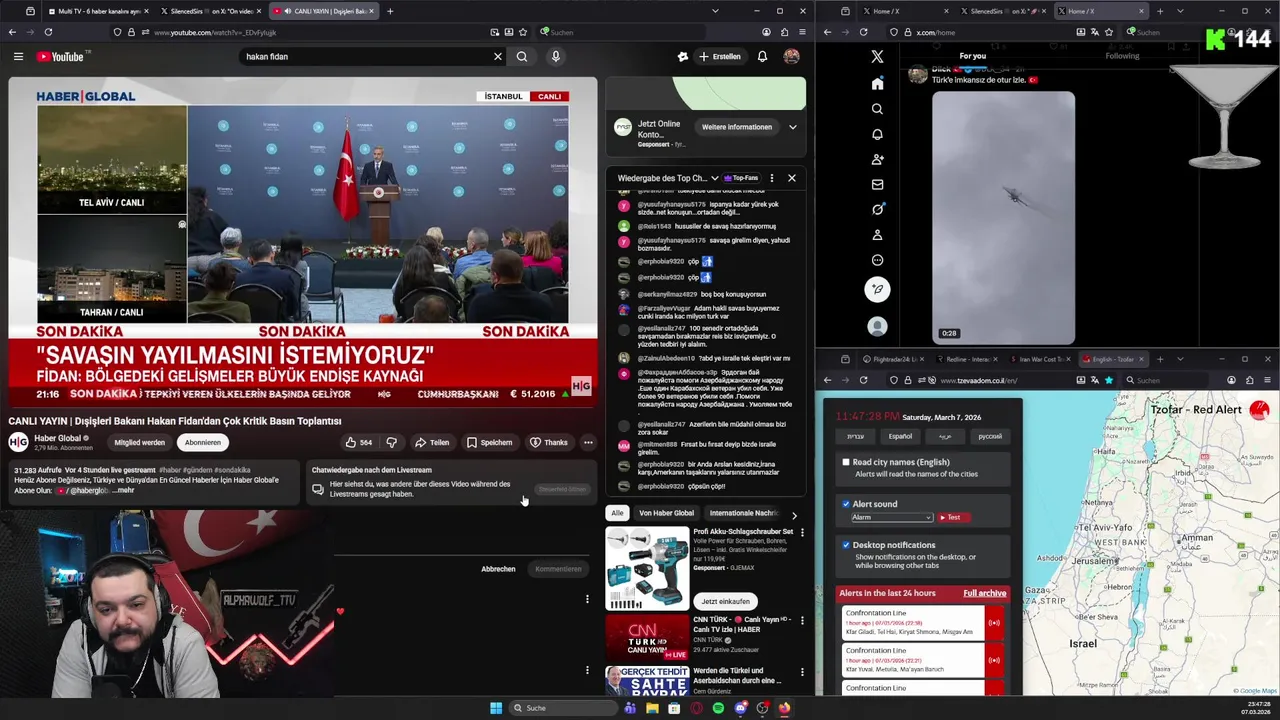Close the live chat replay panel

point(791,178)
